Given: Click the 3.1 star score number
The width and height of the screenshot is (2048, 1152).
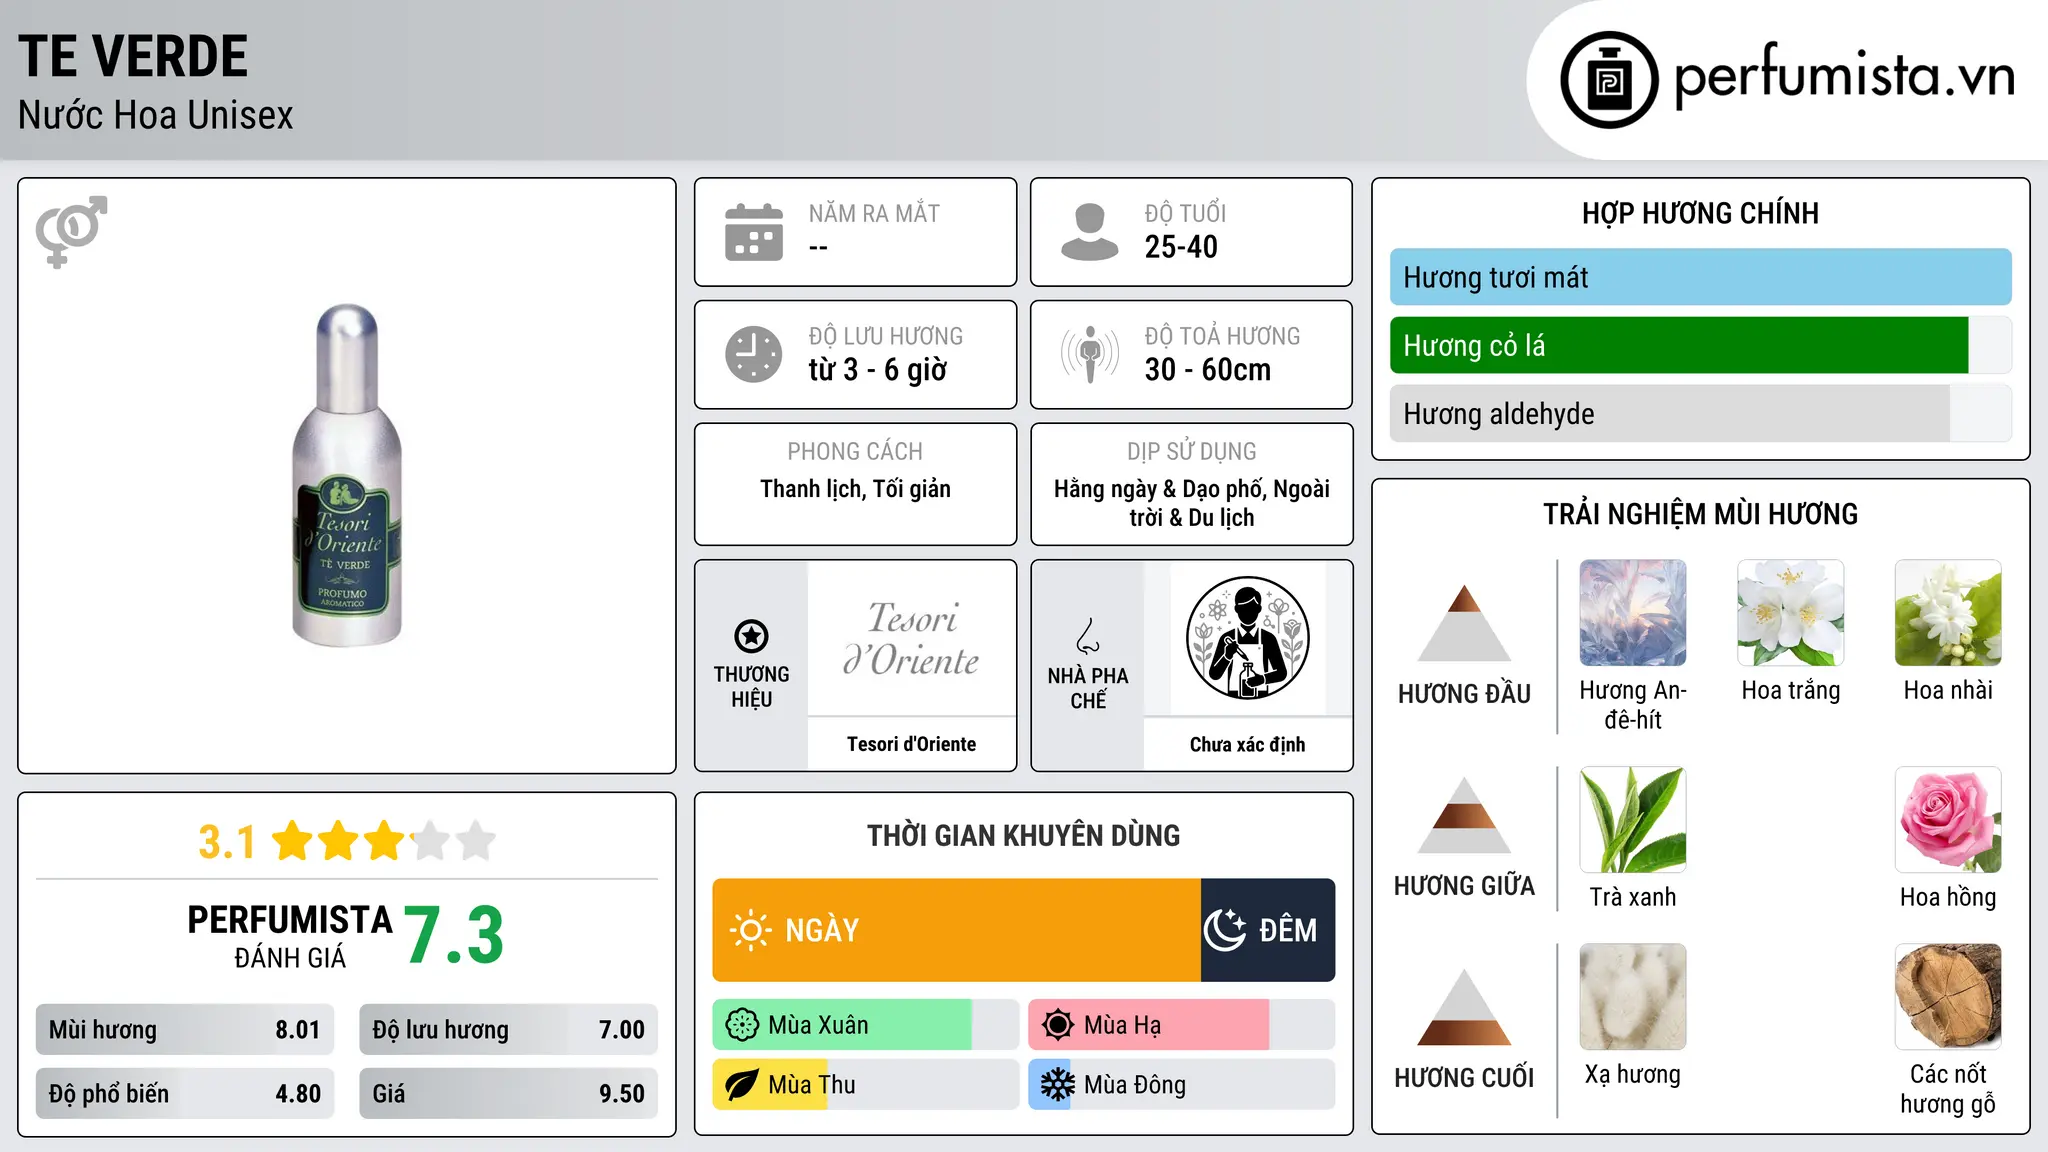Looking at the screenshot, I should (227, 842).
